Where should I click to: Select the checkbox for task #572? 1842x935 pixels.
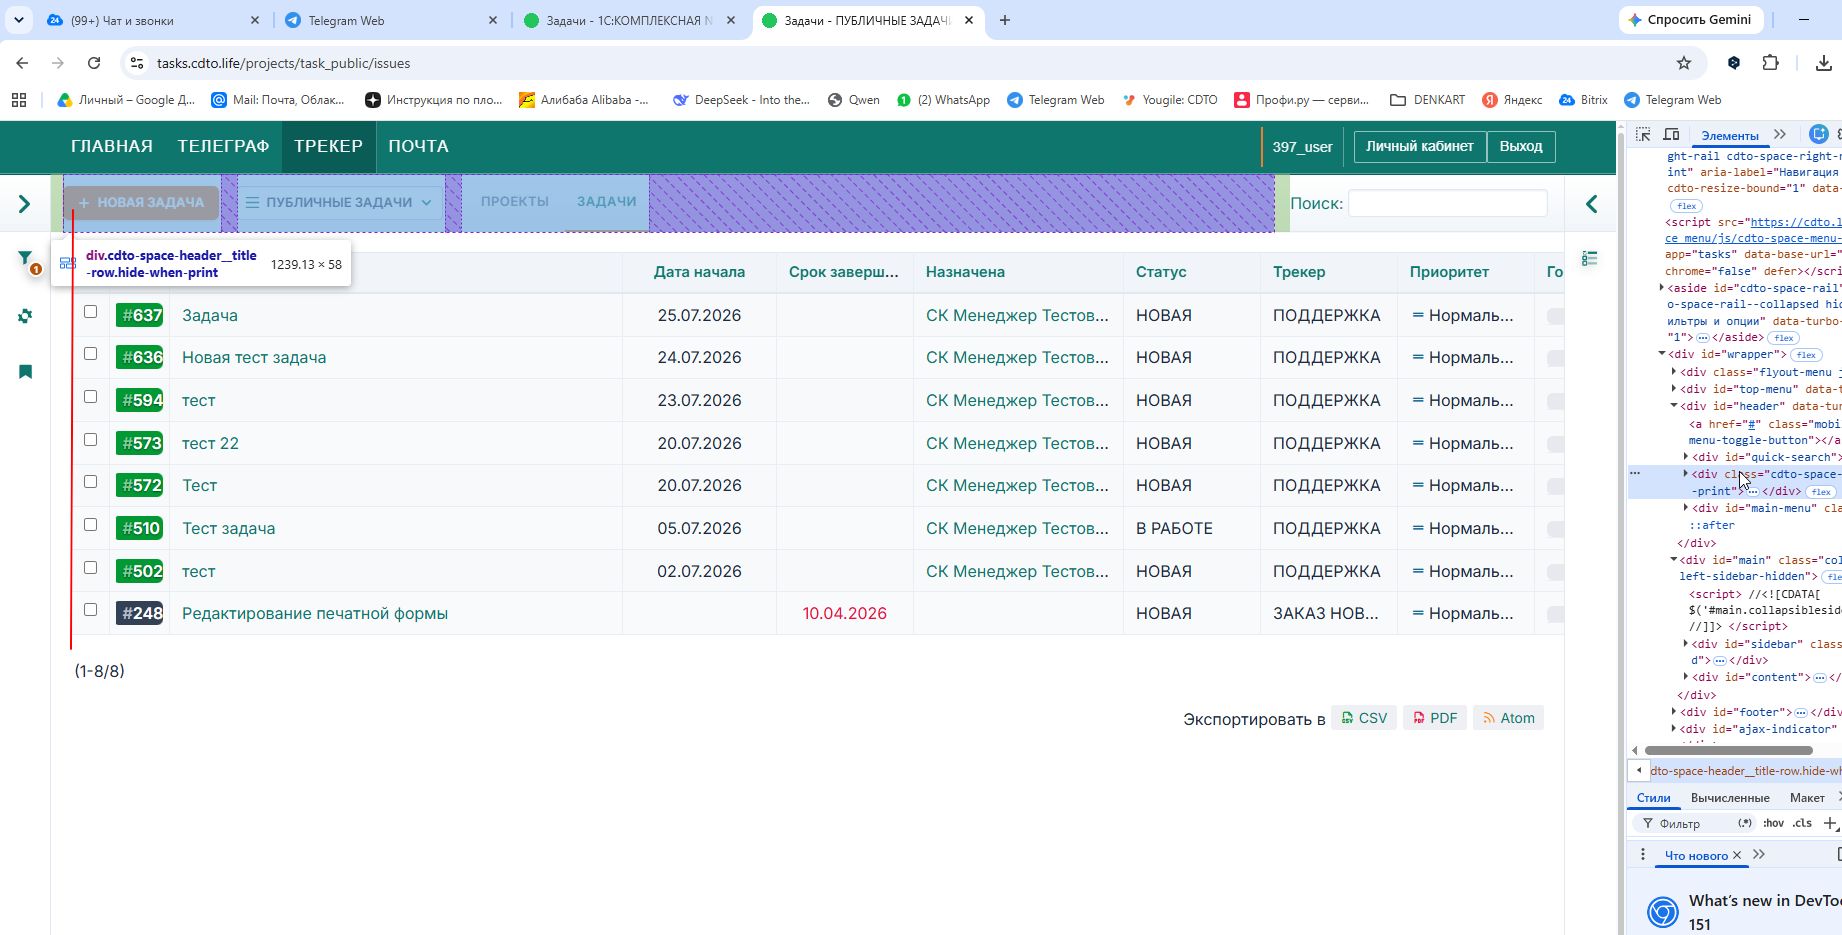(x=90, y=482)
